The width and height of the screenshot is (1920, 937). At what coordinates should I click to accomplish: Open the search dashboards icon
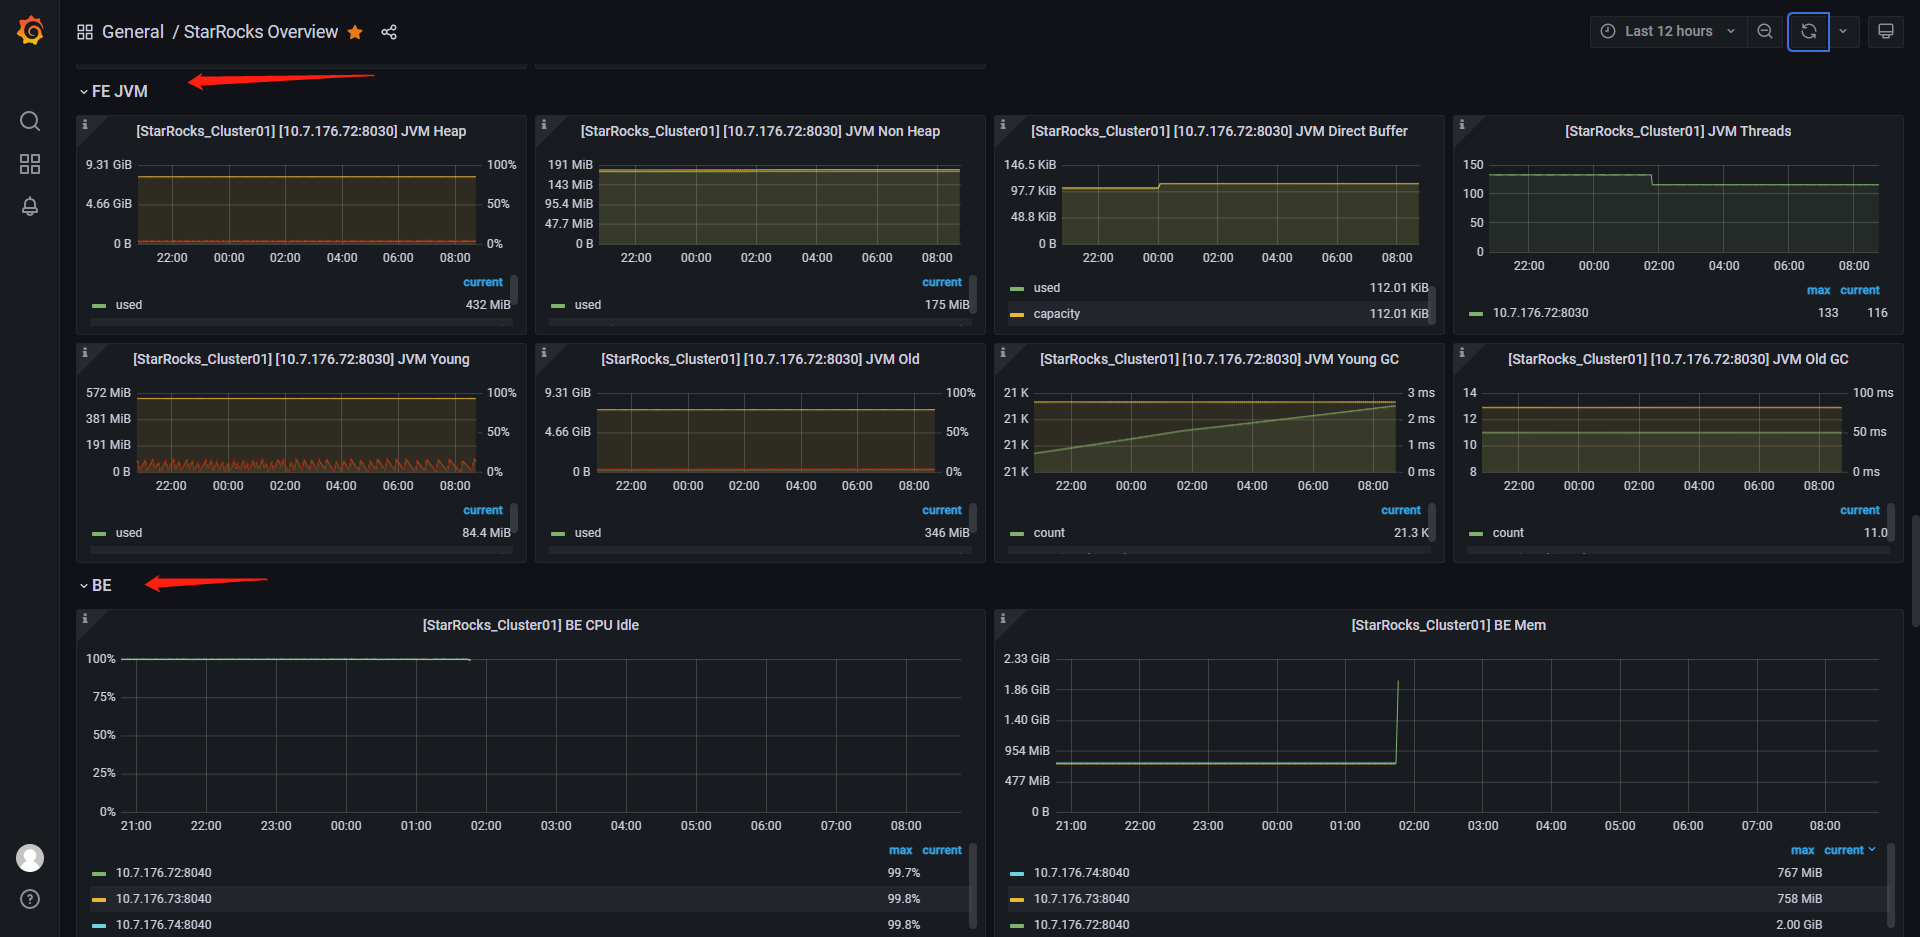(x=30, y=121)
